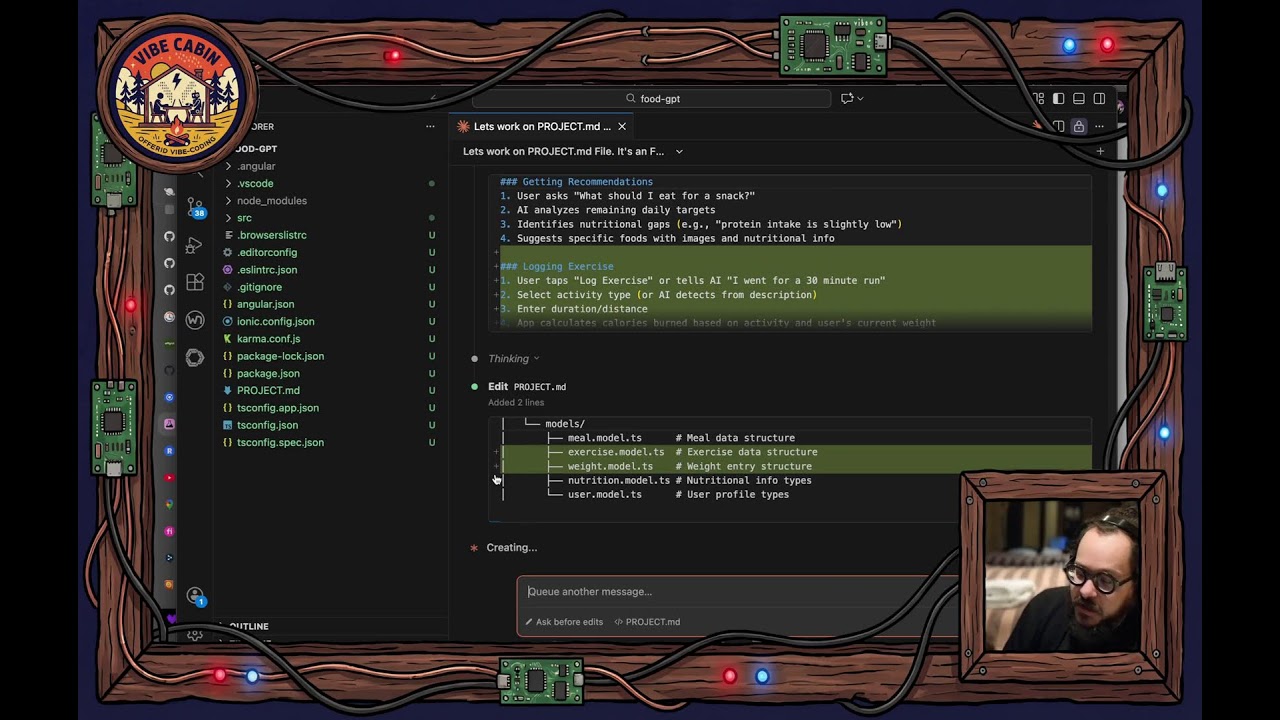Click 'Ask before edits' mode button
The height and width of the screenshot is (720, 1280).
click(x=564, y=622)
